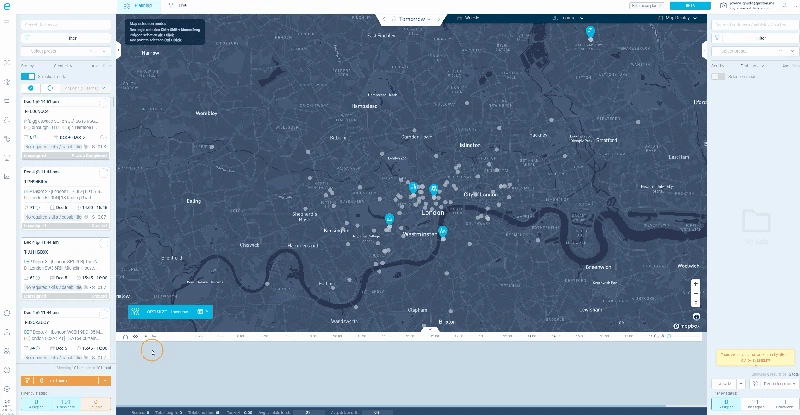Viewport: 800px width, 415px height.
Task: Enable the grey toggle in right panel
Action: tap(718, 77)
